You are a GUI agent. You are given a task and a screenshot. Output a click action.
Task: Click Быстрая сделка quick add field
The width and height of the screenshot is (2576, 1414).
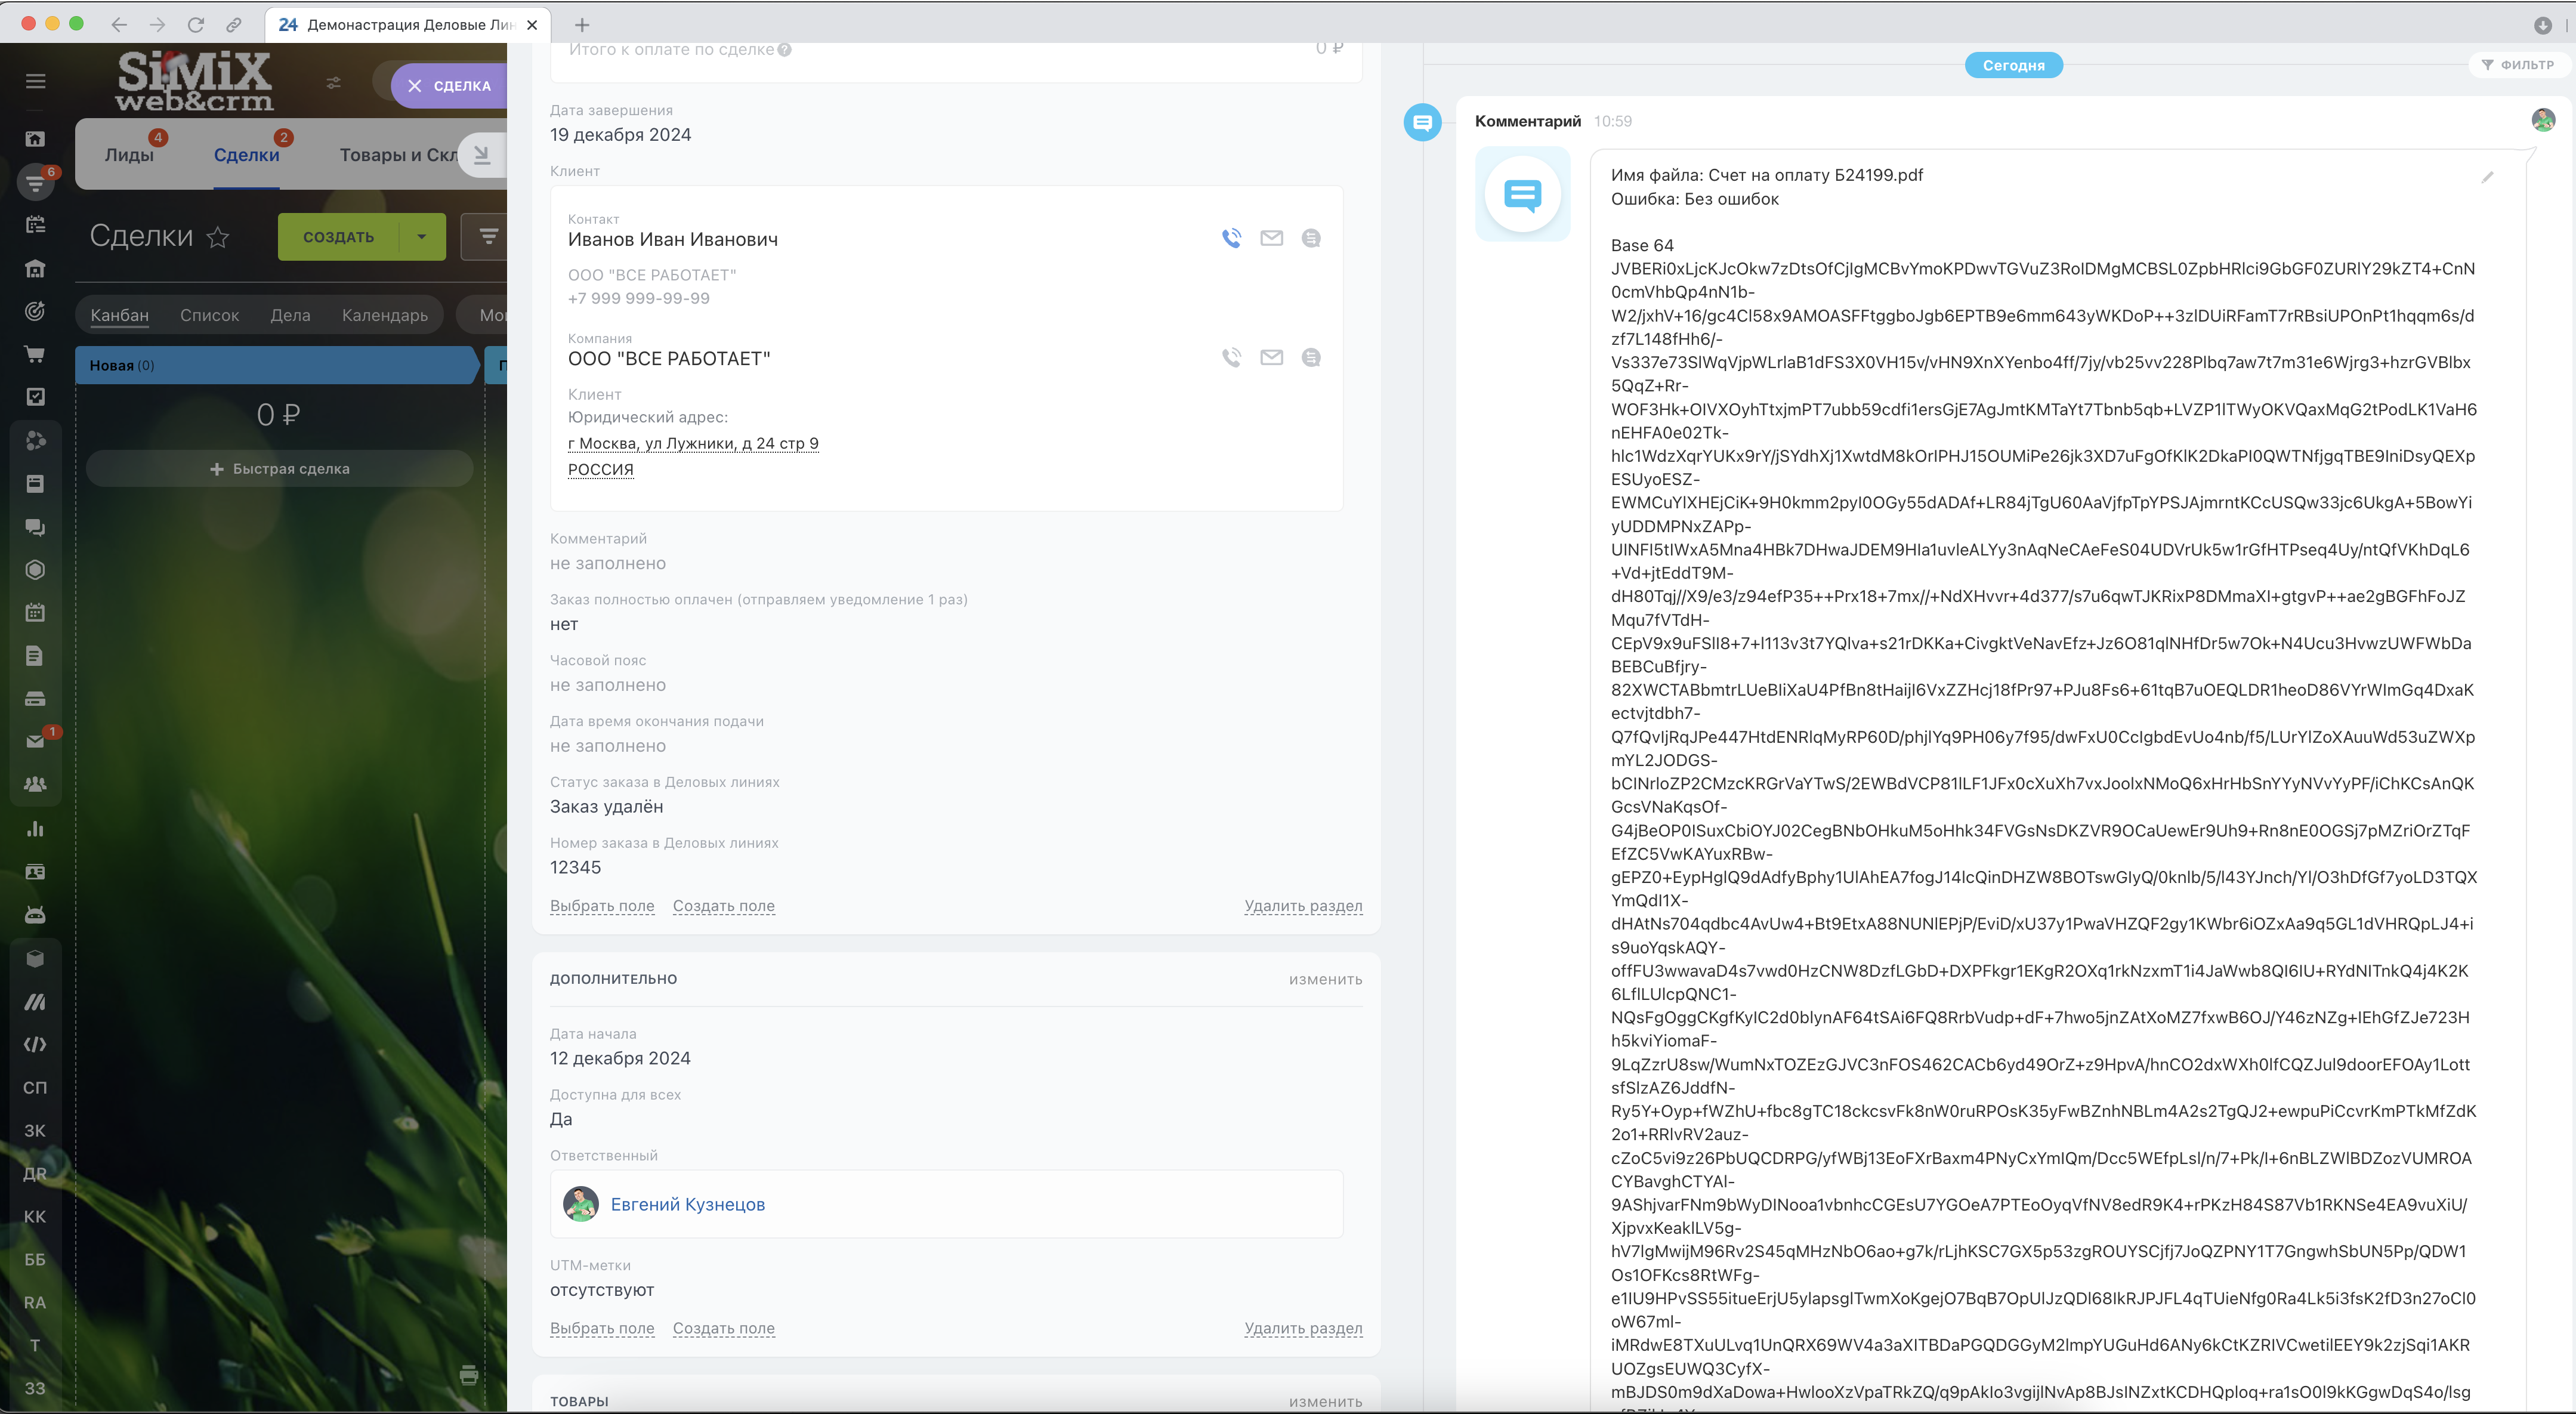point(279,469)
